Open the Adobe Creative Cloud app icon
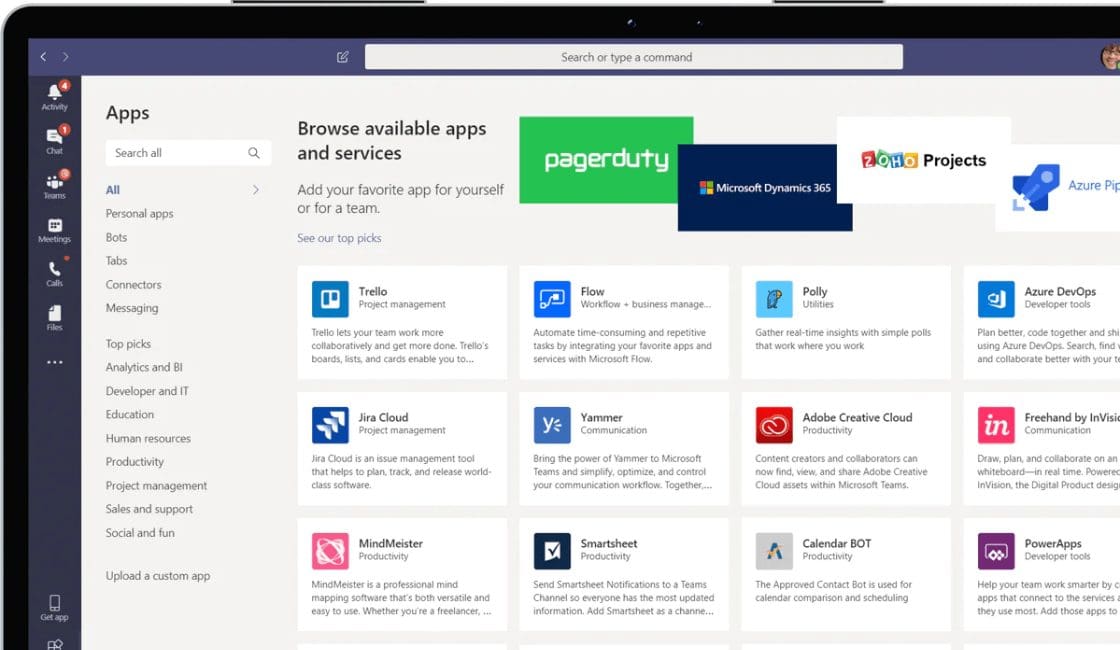 [774, 425]
